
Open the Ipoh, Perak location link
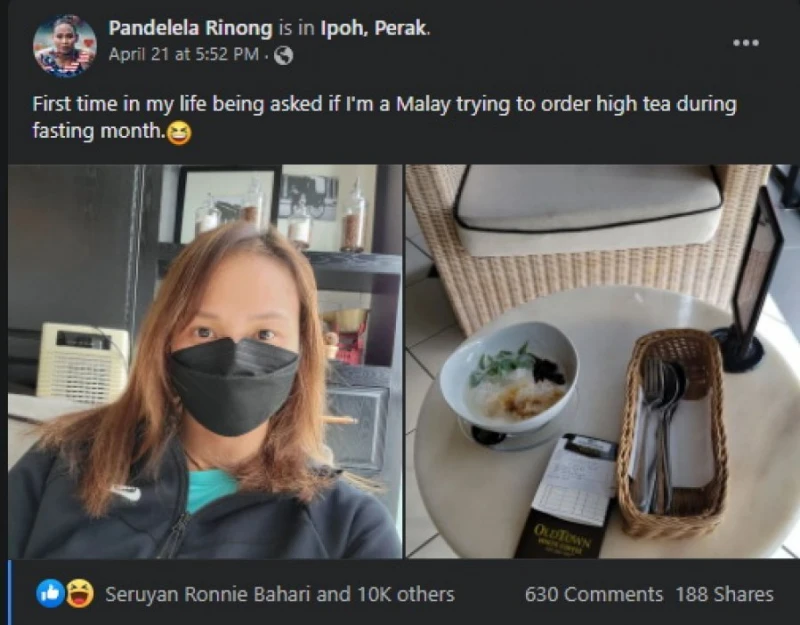[373, 28]
